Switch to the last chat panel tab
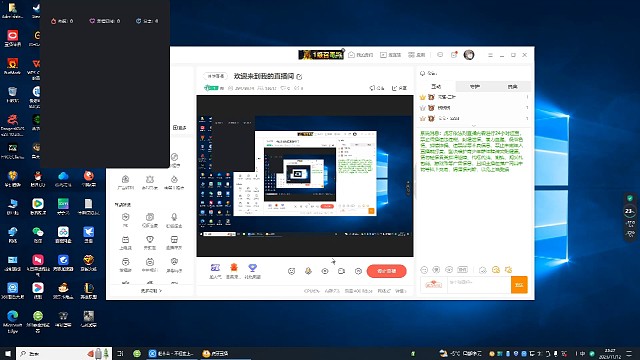This screenshot has height=360, width=640. pyautogui.click(x=512, y=87)
